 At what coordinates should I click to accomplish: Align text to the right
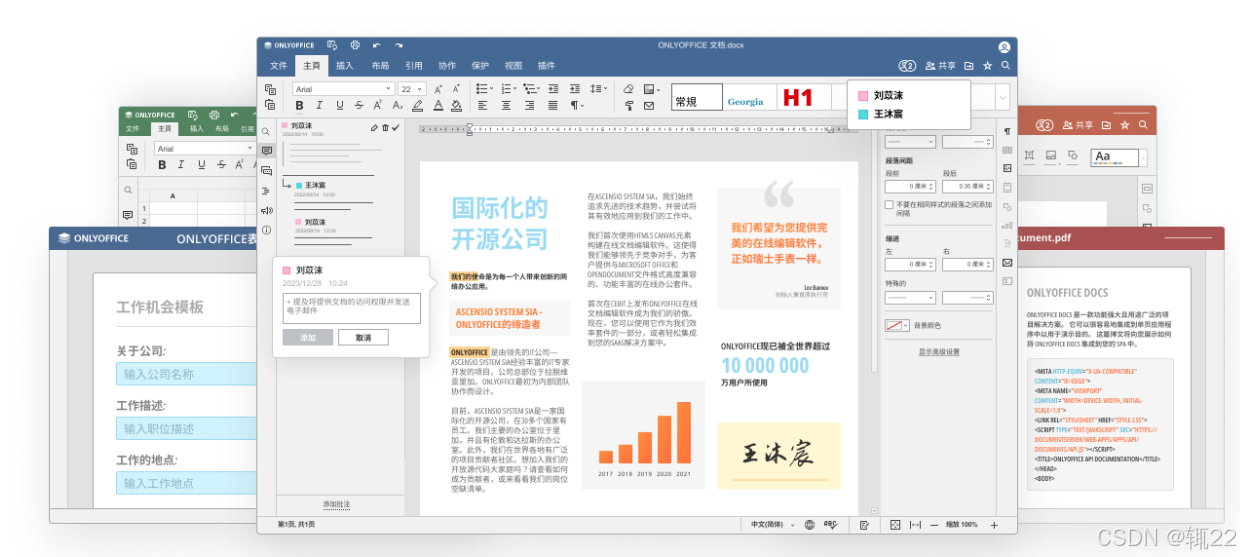pos(529,105)
